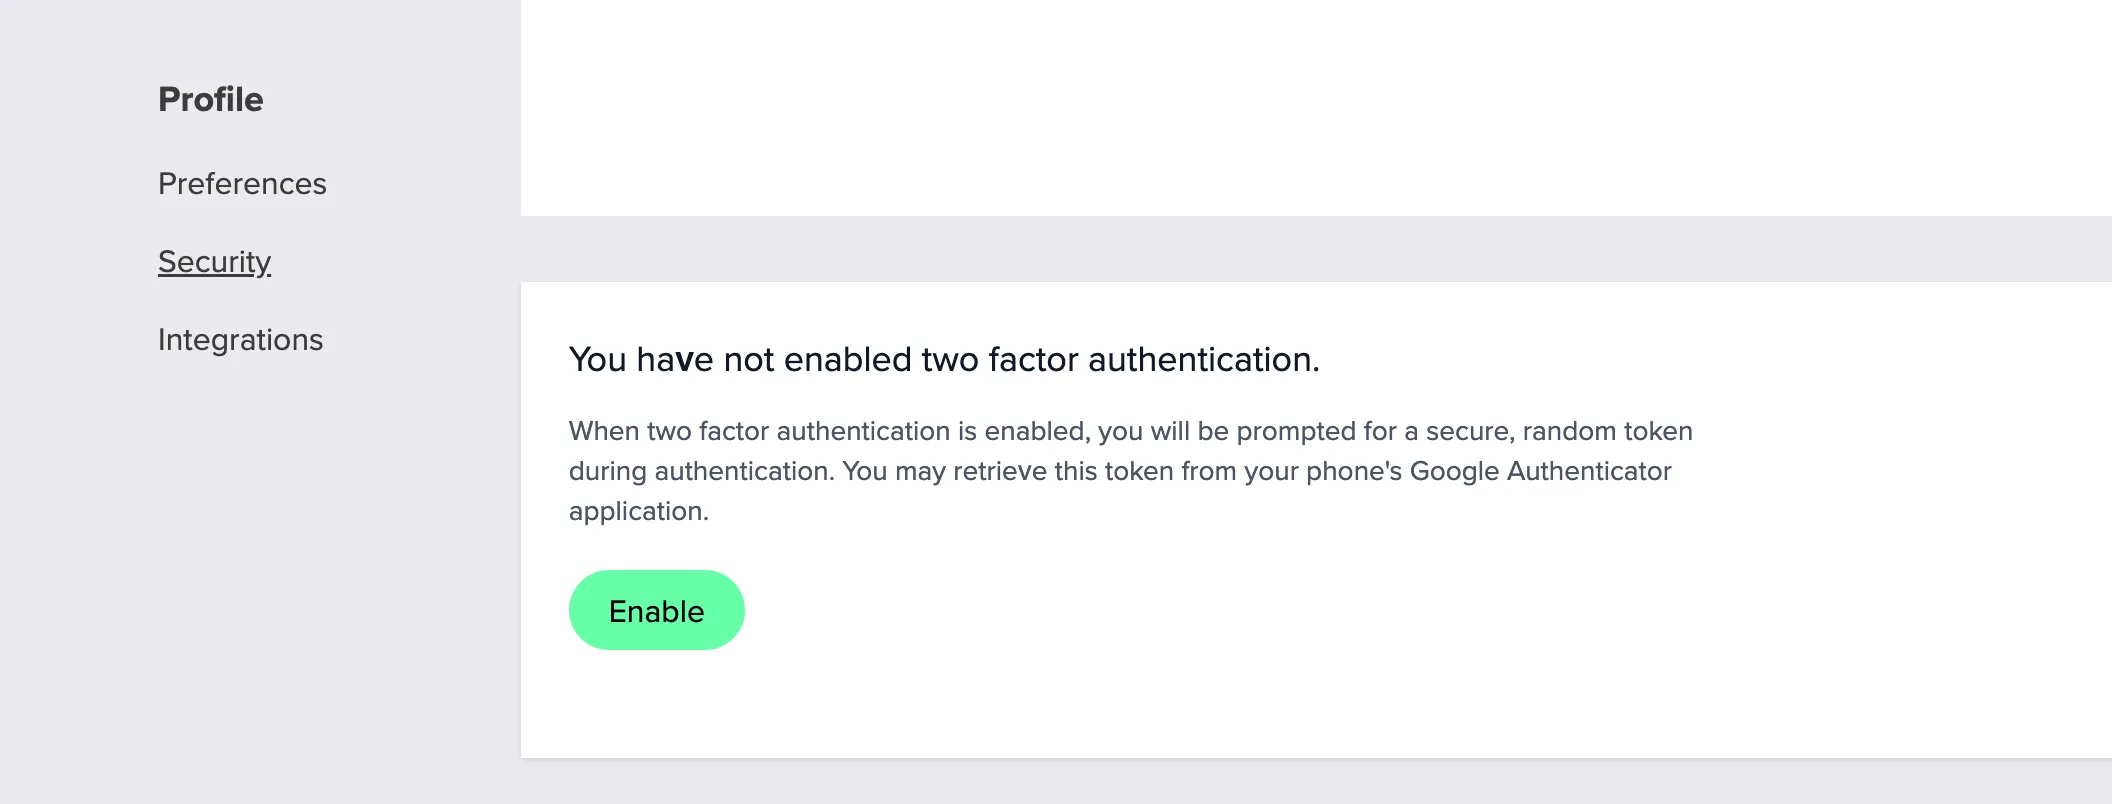Open account Preferences from navigation
The height and width of the screenshot is (804, 2112).
click(x=241, y=183)
